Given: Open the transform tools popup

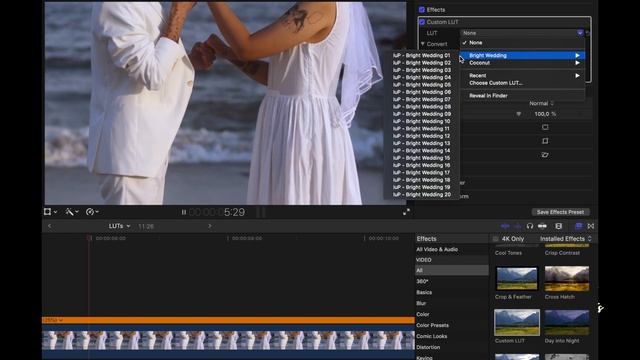Looking at the screenshot, I should click(51, 212).
